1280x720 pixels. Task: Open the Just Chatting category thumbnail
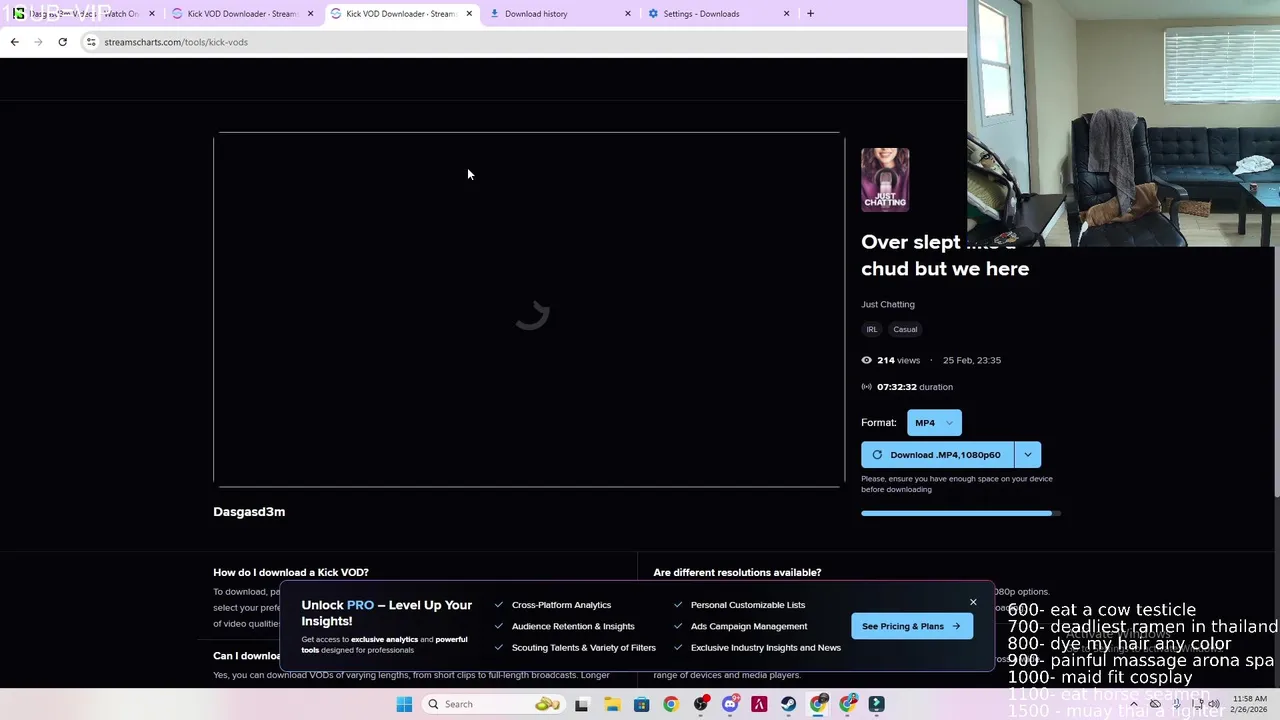point(885,180)
